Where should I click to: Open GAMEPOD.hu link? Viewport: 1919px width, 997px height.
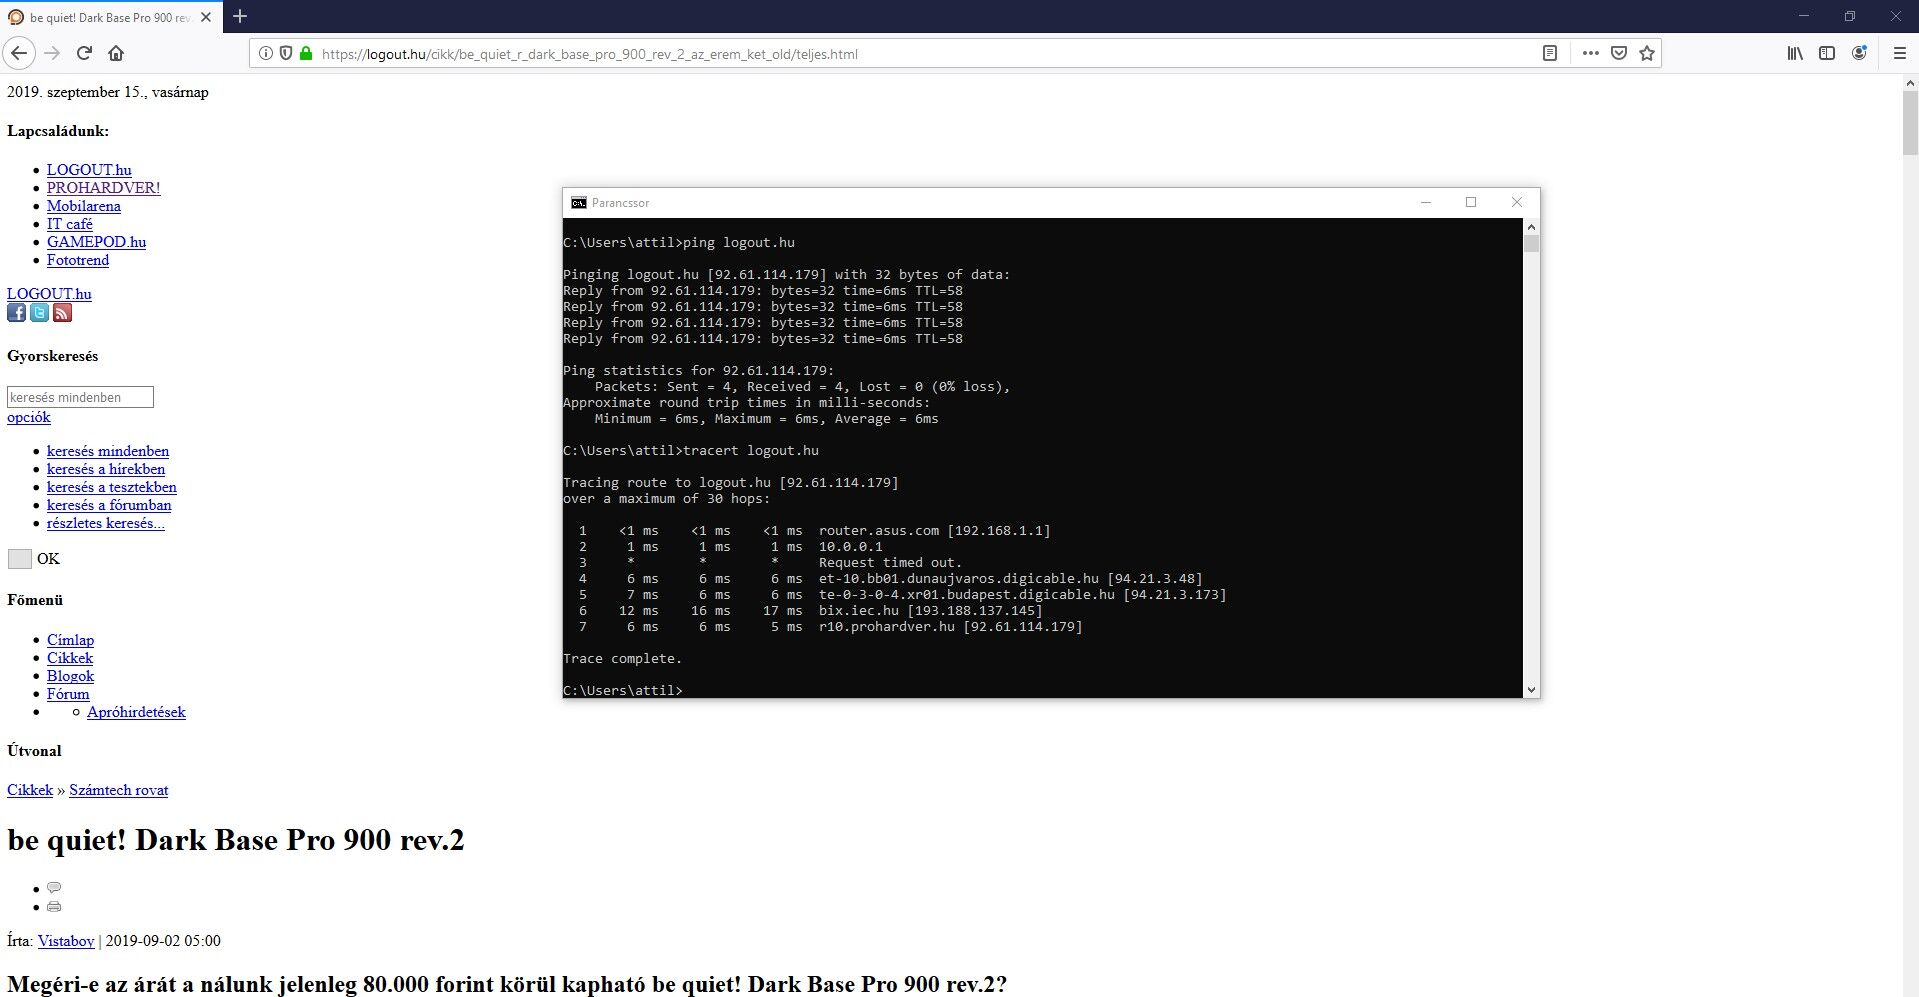coord(96,242)
